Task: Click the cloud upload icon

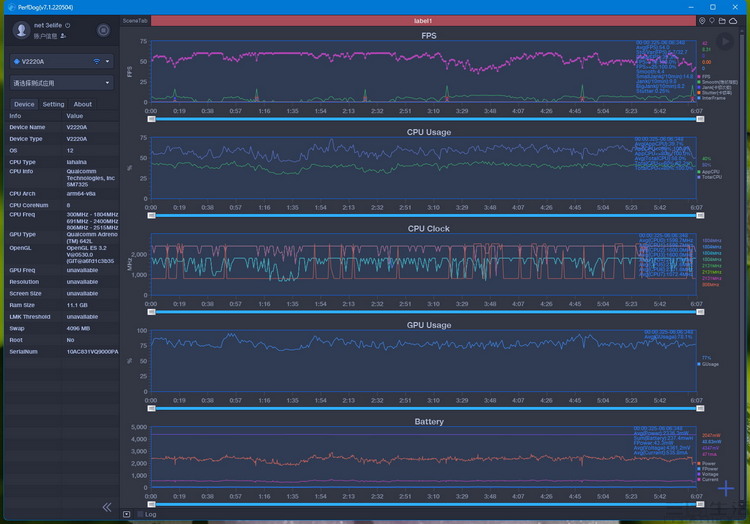Action: pos(733,21)
